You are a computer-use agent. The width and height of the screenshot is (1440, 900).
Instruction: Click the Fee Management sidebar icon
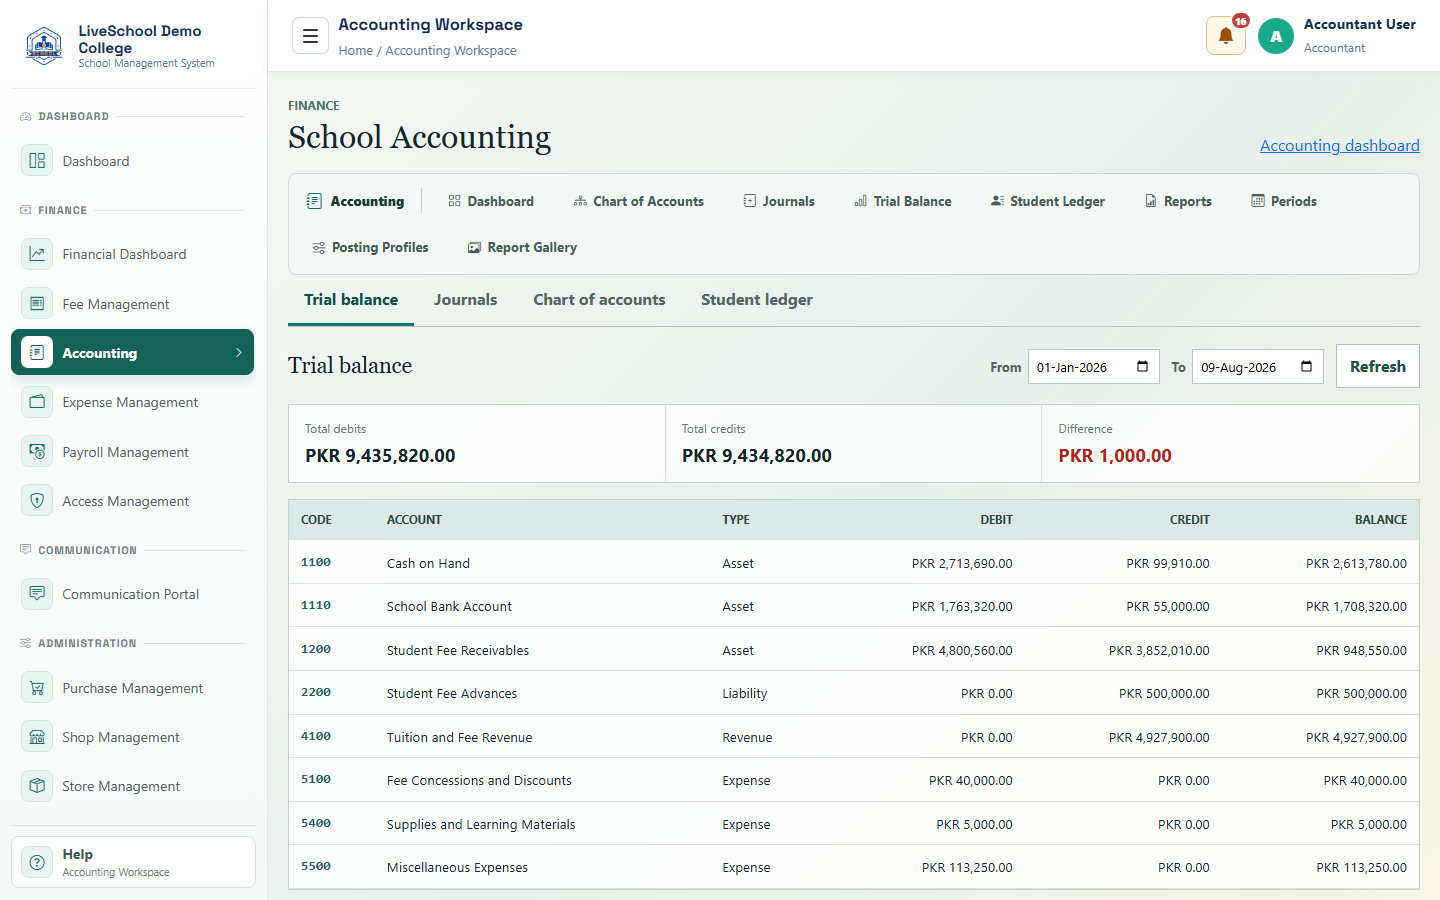37,304
